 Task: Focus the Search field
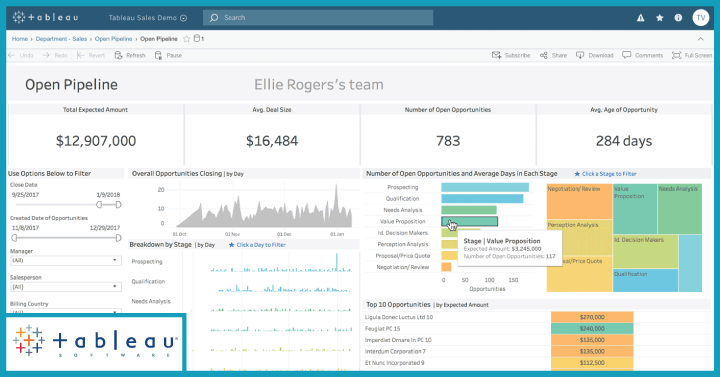point(318,18)
